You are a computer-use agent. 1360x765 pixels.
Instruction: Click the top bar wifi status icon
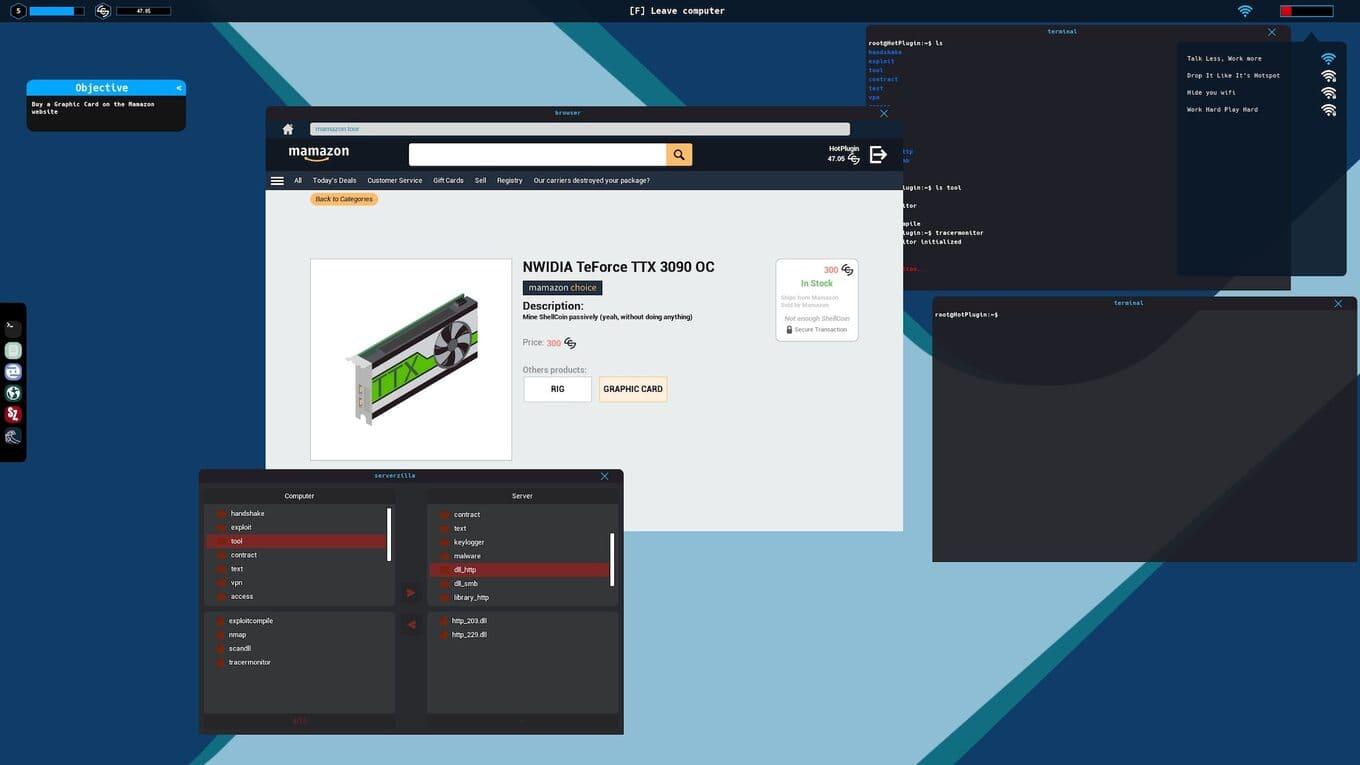tap(1245, 11)
